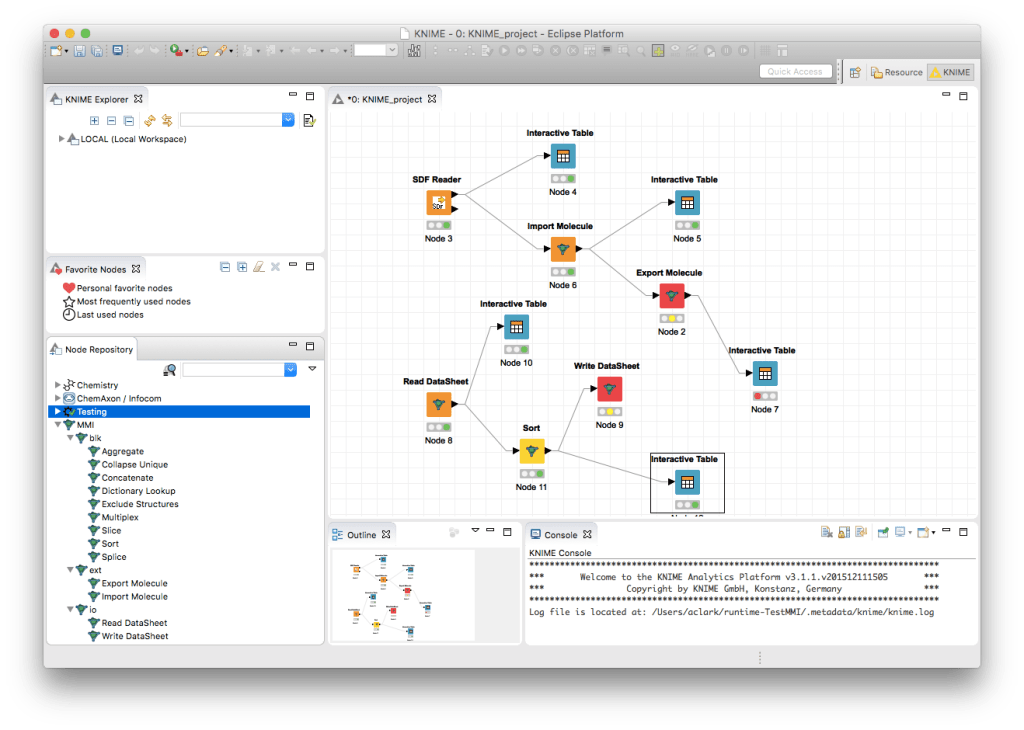Screen dimensions: 1024x730
Task: Select the yellow Sort node icon
Action: point(532,451)
